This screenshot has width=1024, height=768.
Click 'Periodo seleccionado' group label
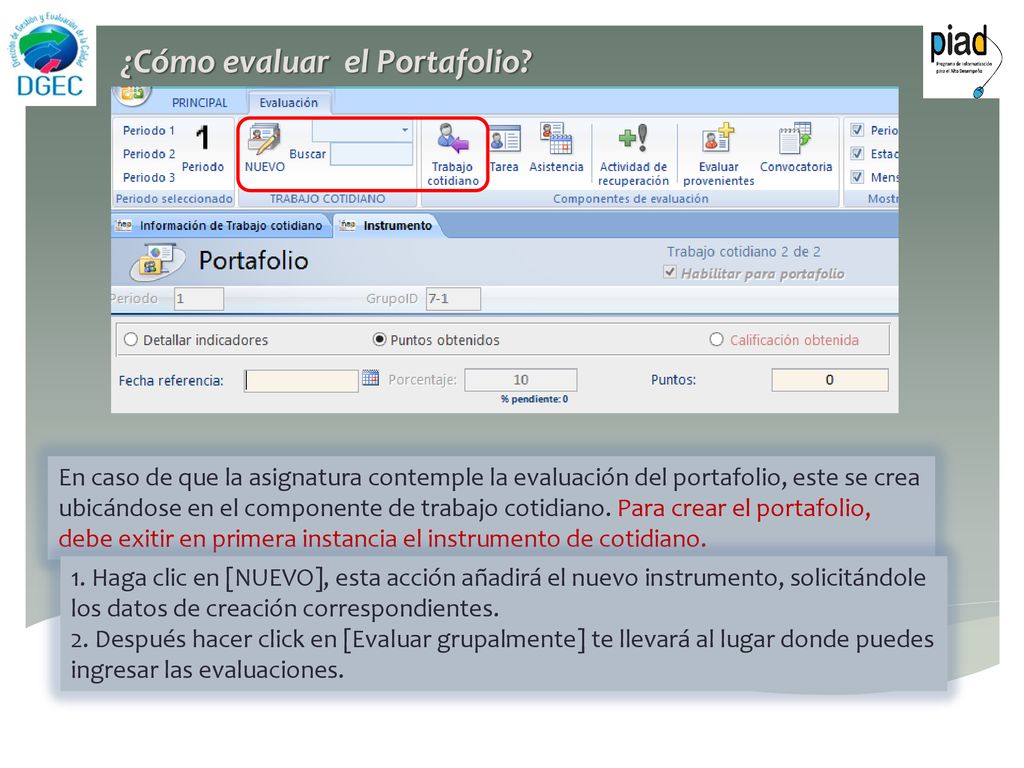coord(174,199)
